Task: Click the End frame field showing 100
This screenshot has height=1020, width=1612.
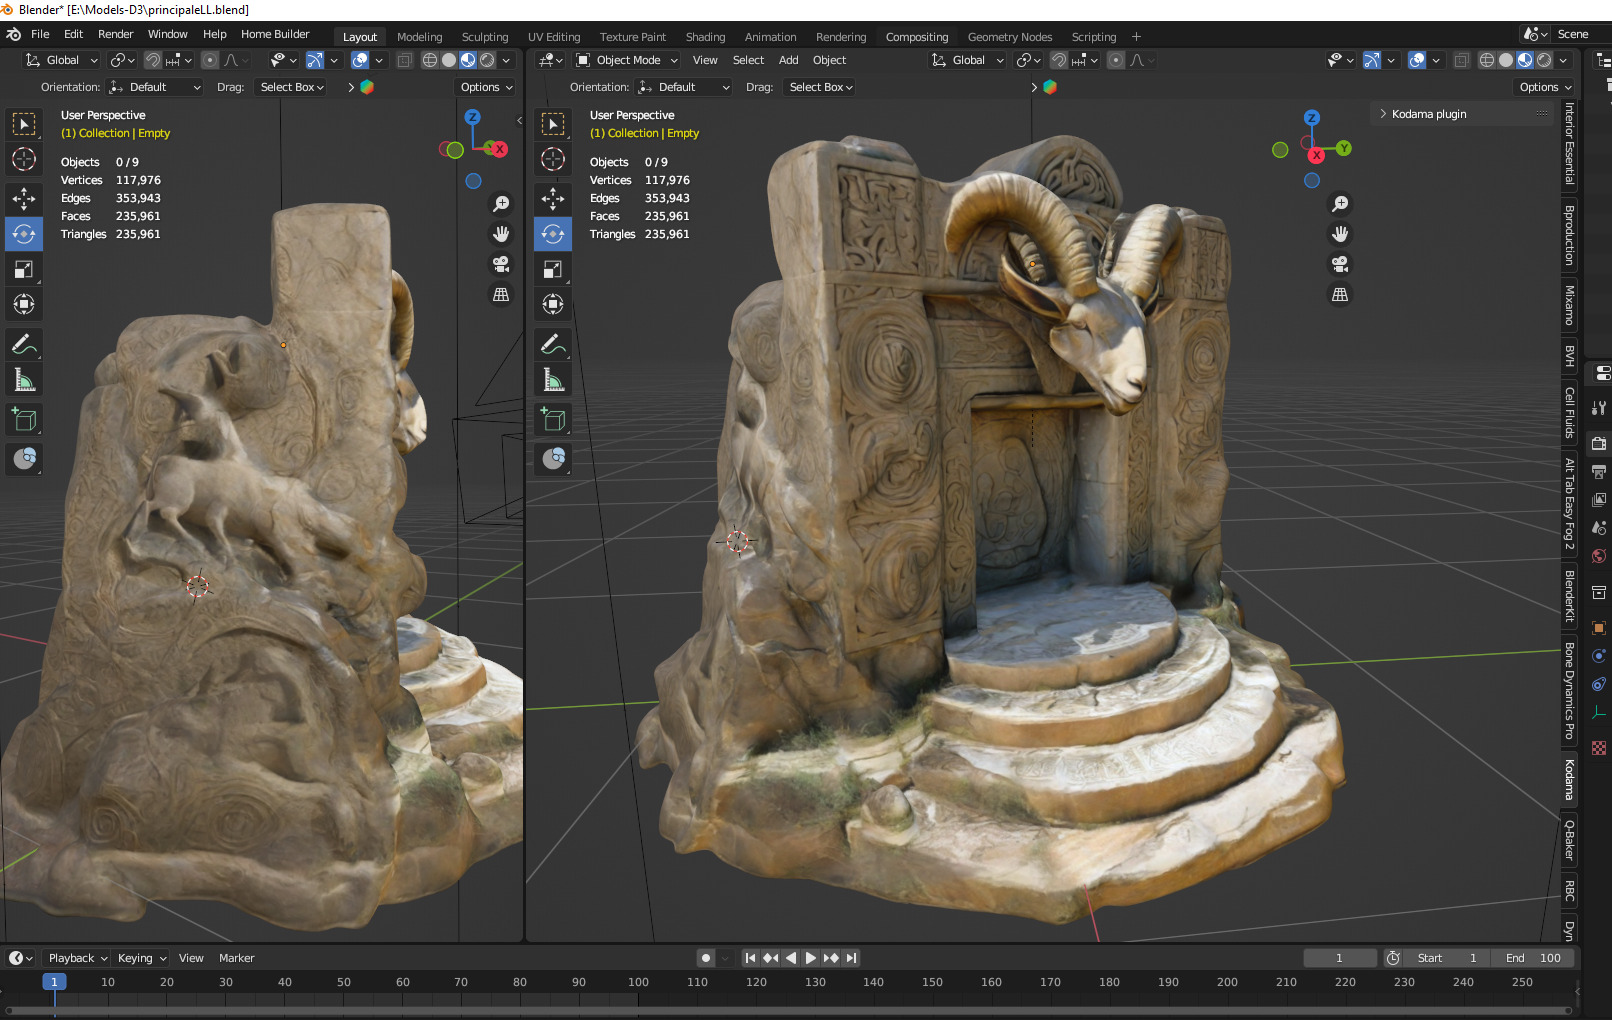Action: point(1533,958)
